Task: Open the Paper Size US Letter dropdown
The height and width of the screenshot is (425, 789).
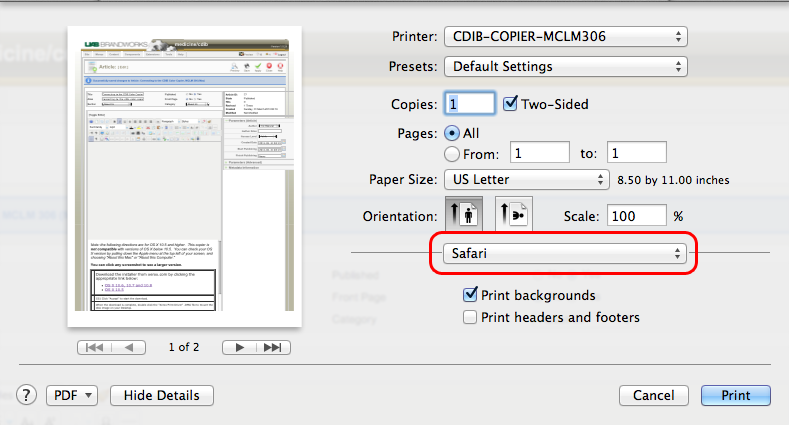Action: [x=525, y=180]
